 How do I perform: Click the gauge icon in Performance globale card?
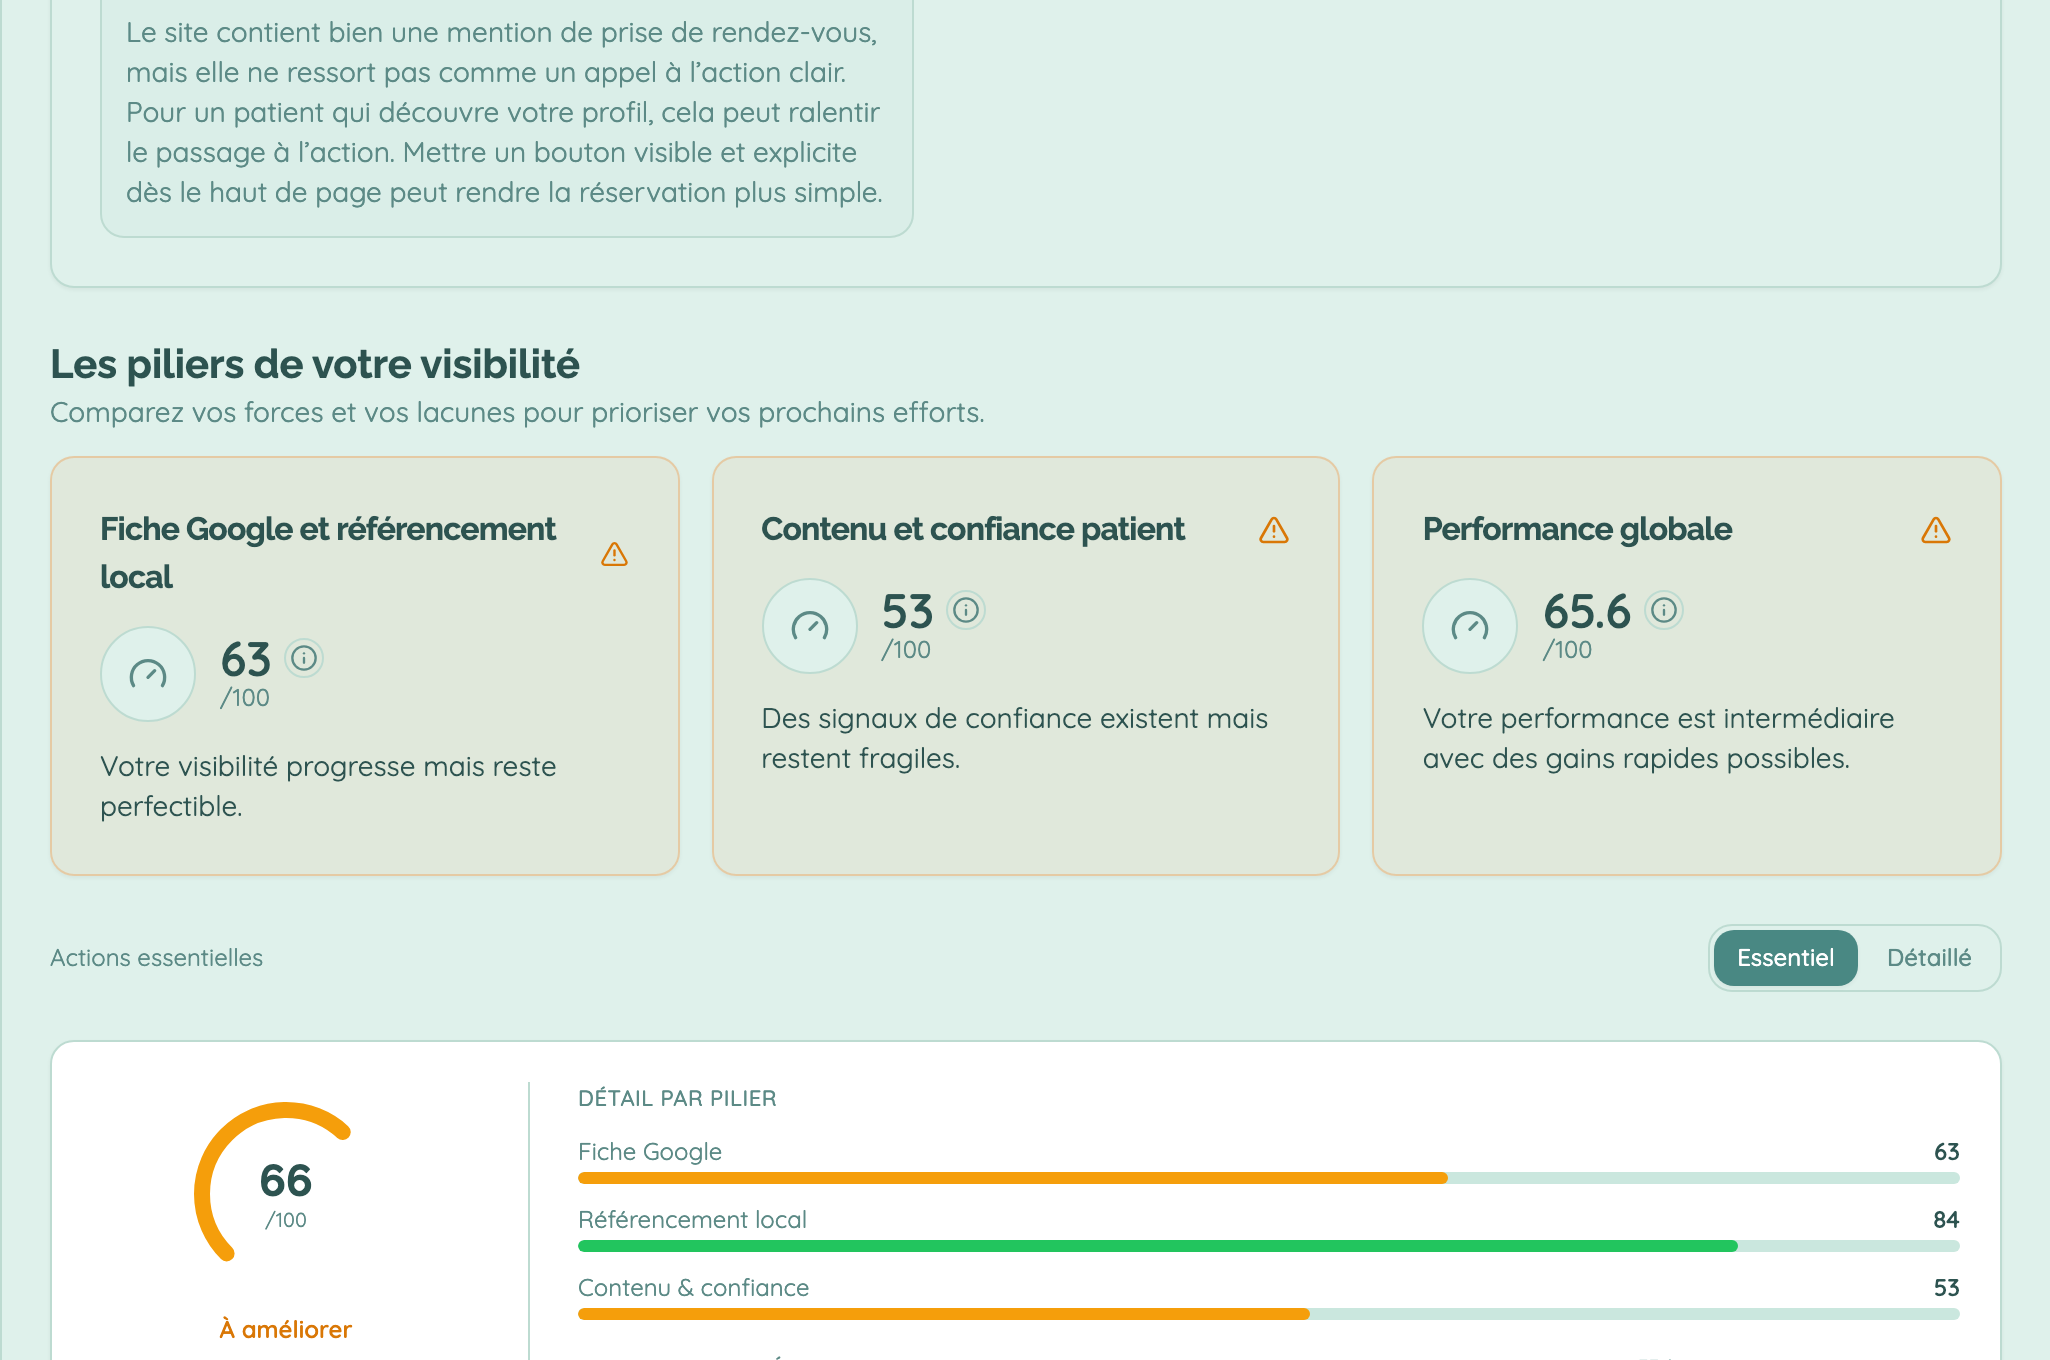point(1468,625)
